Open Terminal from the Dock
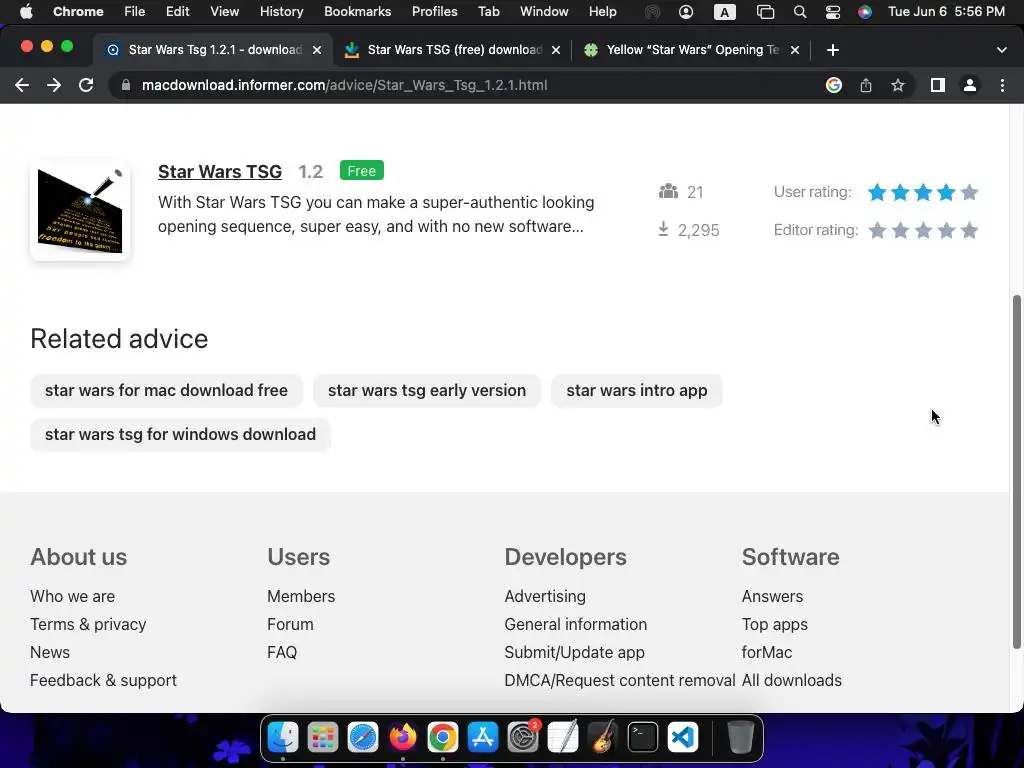This screenshot has height=768, width=1024. (x=643, y=737)
